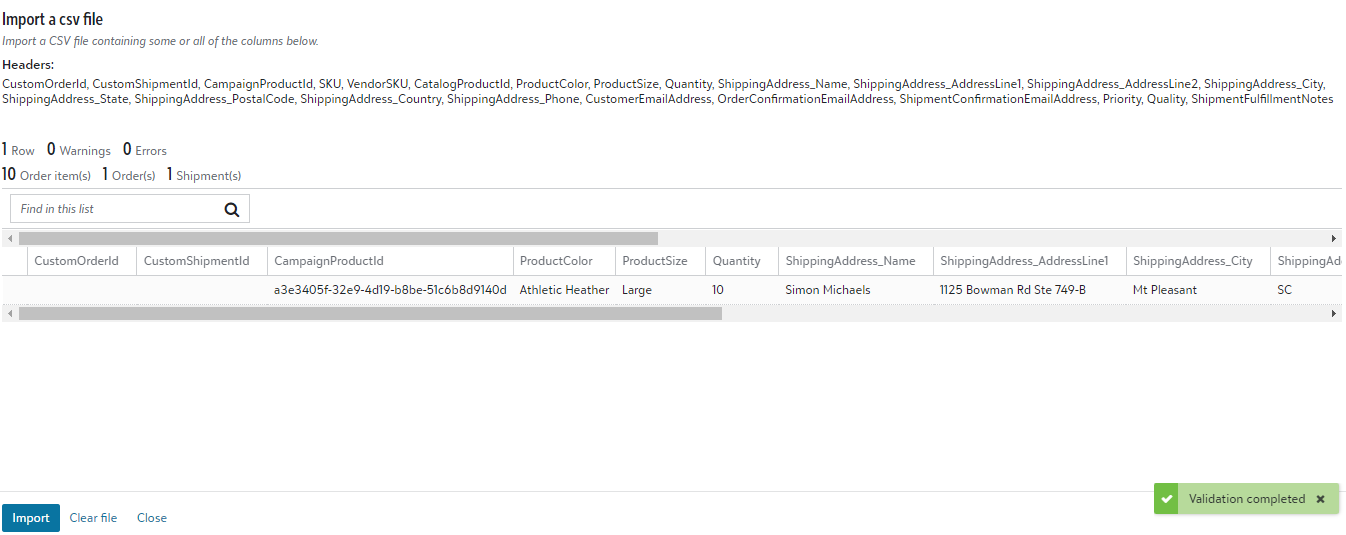Select the Simon Michaels cell
The width and height of the screenshot is (1346, 535).
(x=856, y=290)
